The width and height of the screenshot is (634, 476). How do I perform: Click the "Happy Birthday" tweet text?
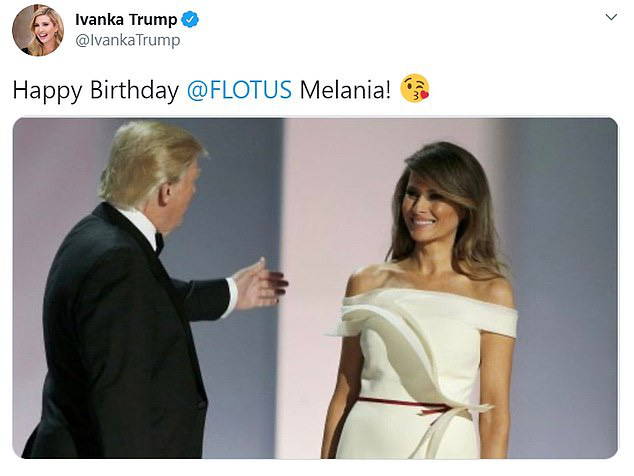pos(96,90)
